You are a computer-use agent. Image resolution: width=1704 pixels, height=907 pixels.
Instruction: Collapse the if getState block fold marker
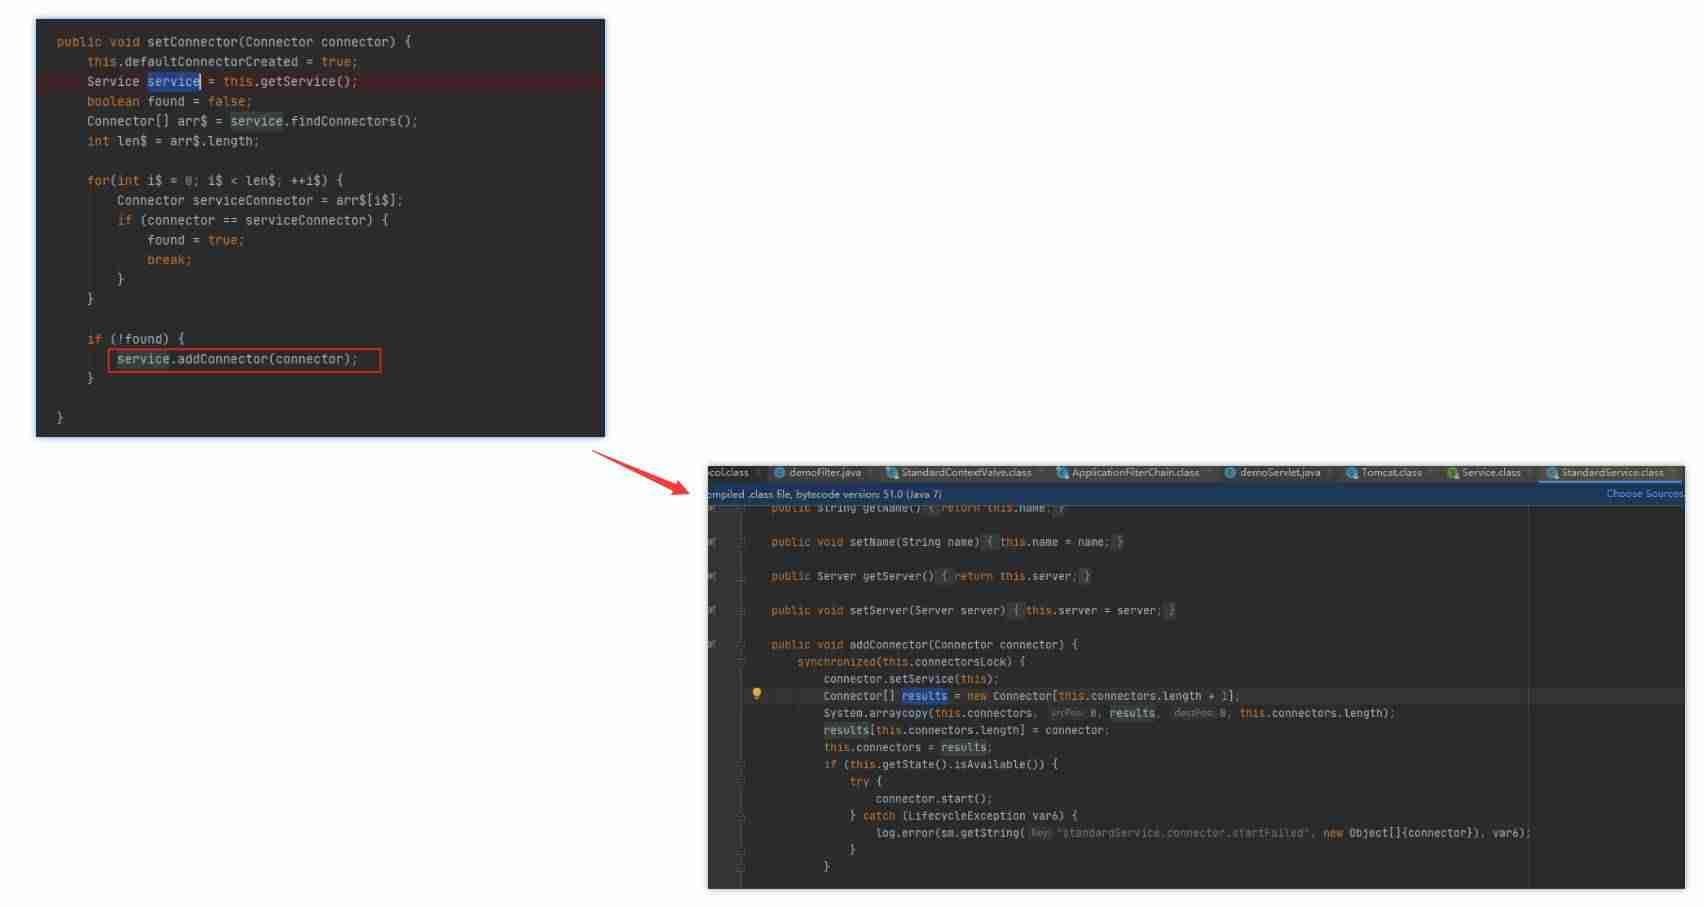pyautogui.click(x=741, y=764)
